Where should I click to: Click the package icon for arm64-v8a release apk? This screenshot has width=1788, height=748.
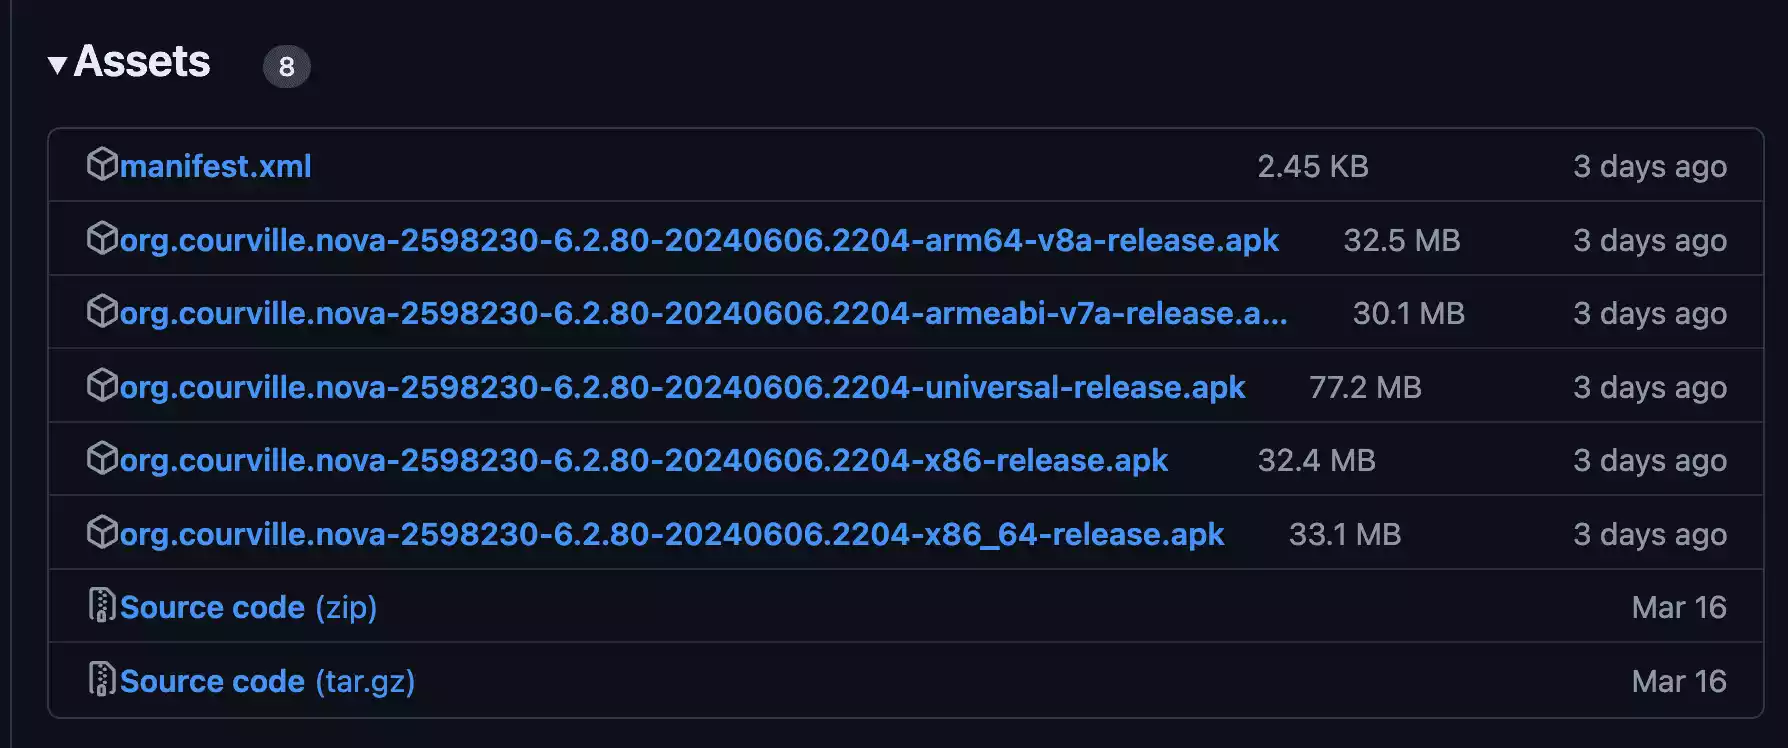[102, 238]
